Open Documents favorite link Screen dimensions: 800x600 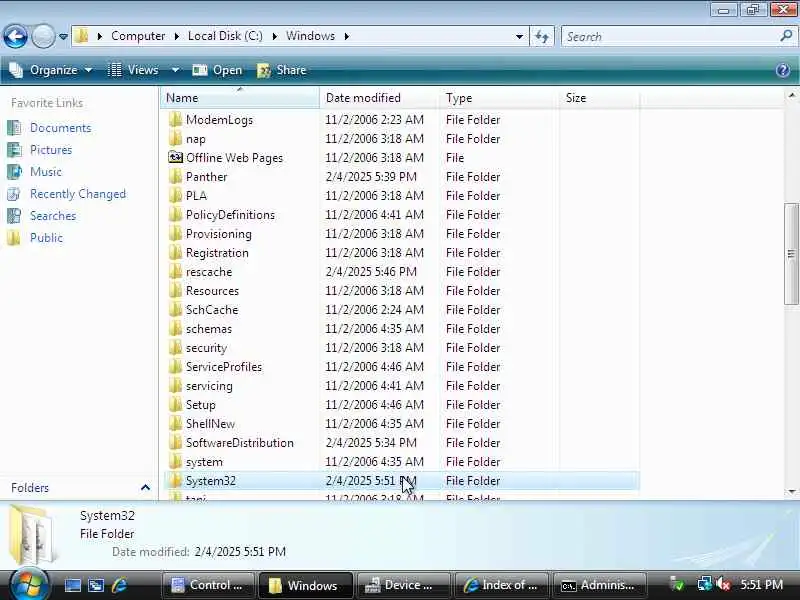click(x=60, y=128)
